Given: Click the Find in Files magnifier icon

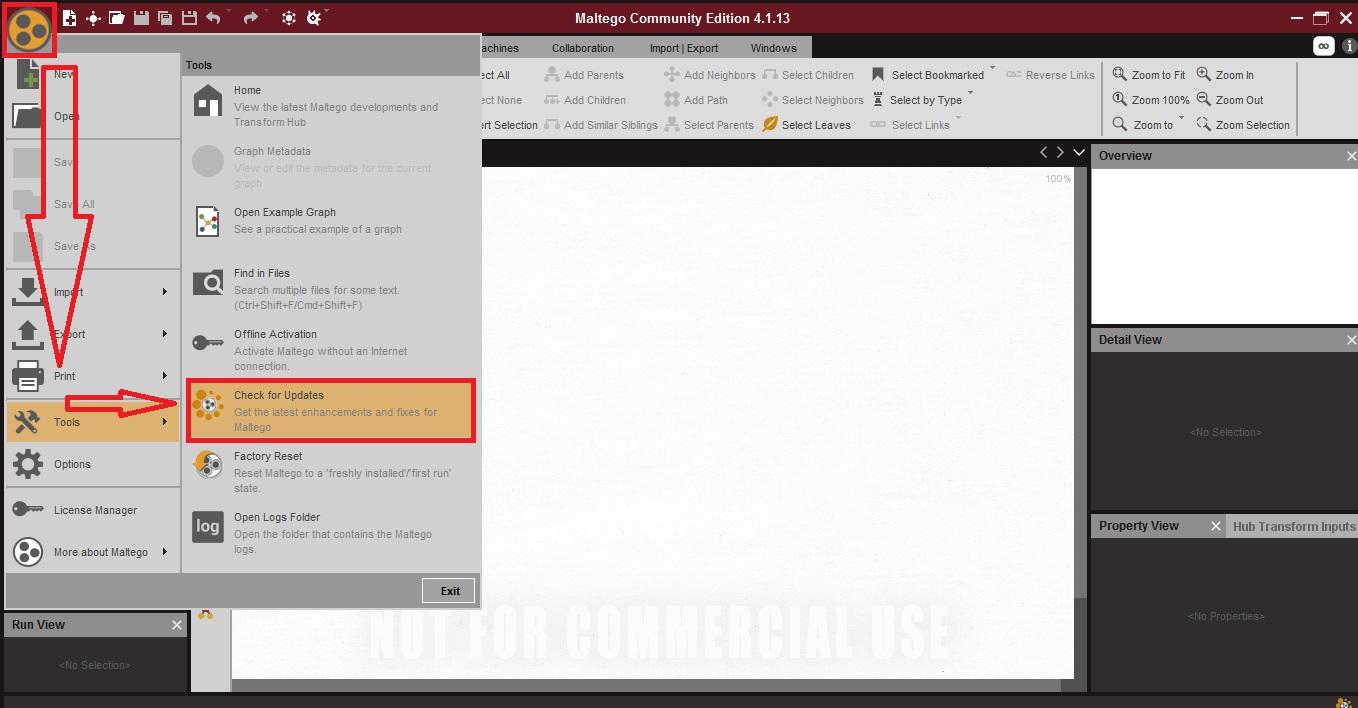Looking at the screenshot, I should click(x=208, y=283).
